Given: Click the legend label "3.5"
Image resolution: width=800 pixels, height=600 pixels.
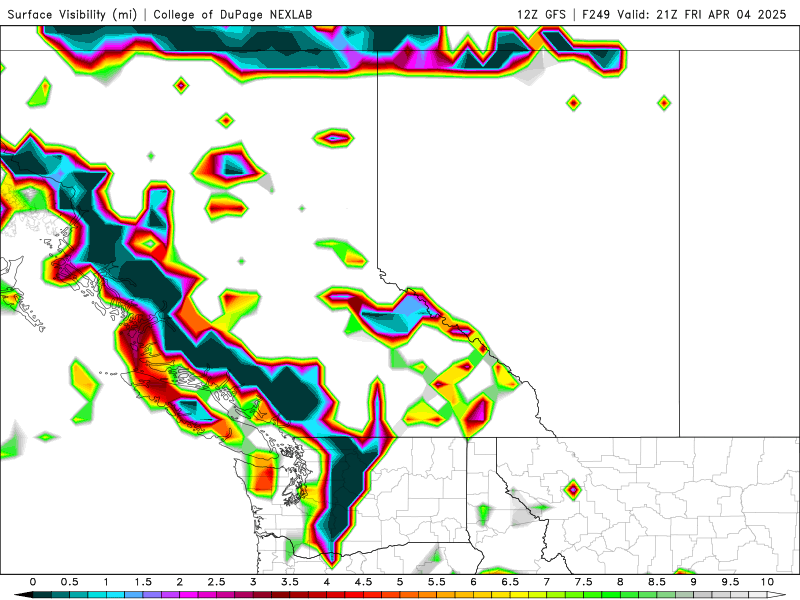Looking at the screenshot, I should coord(290,582).
